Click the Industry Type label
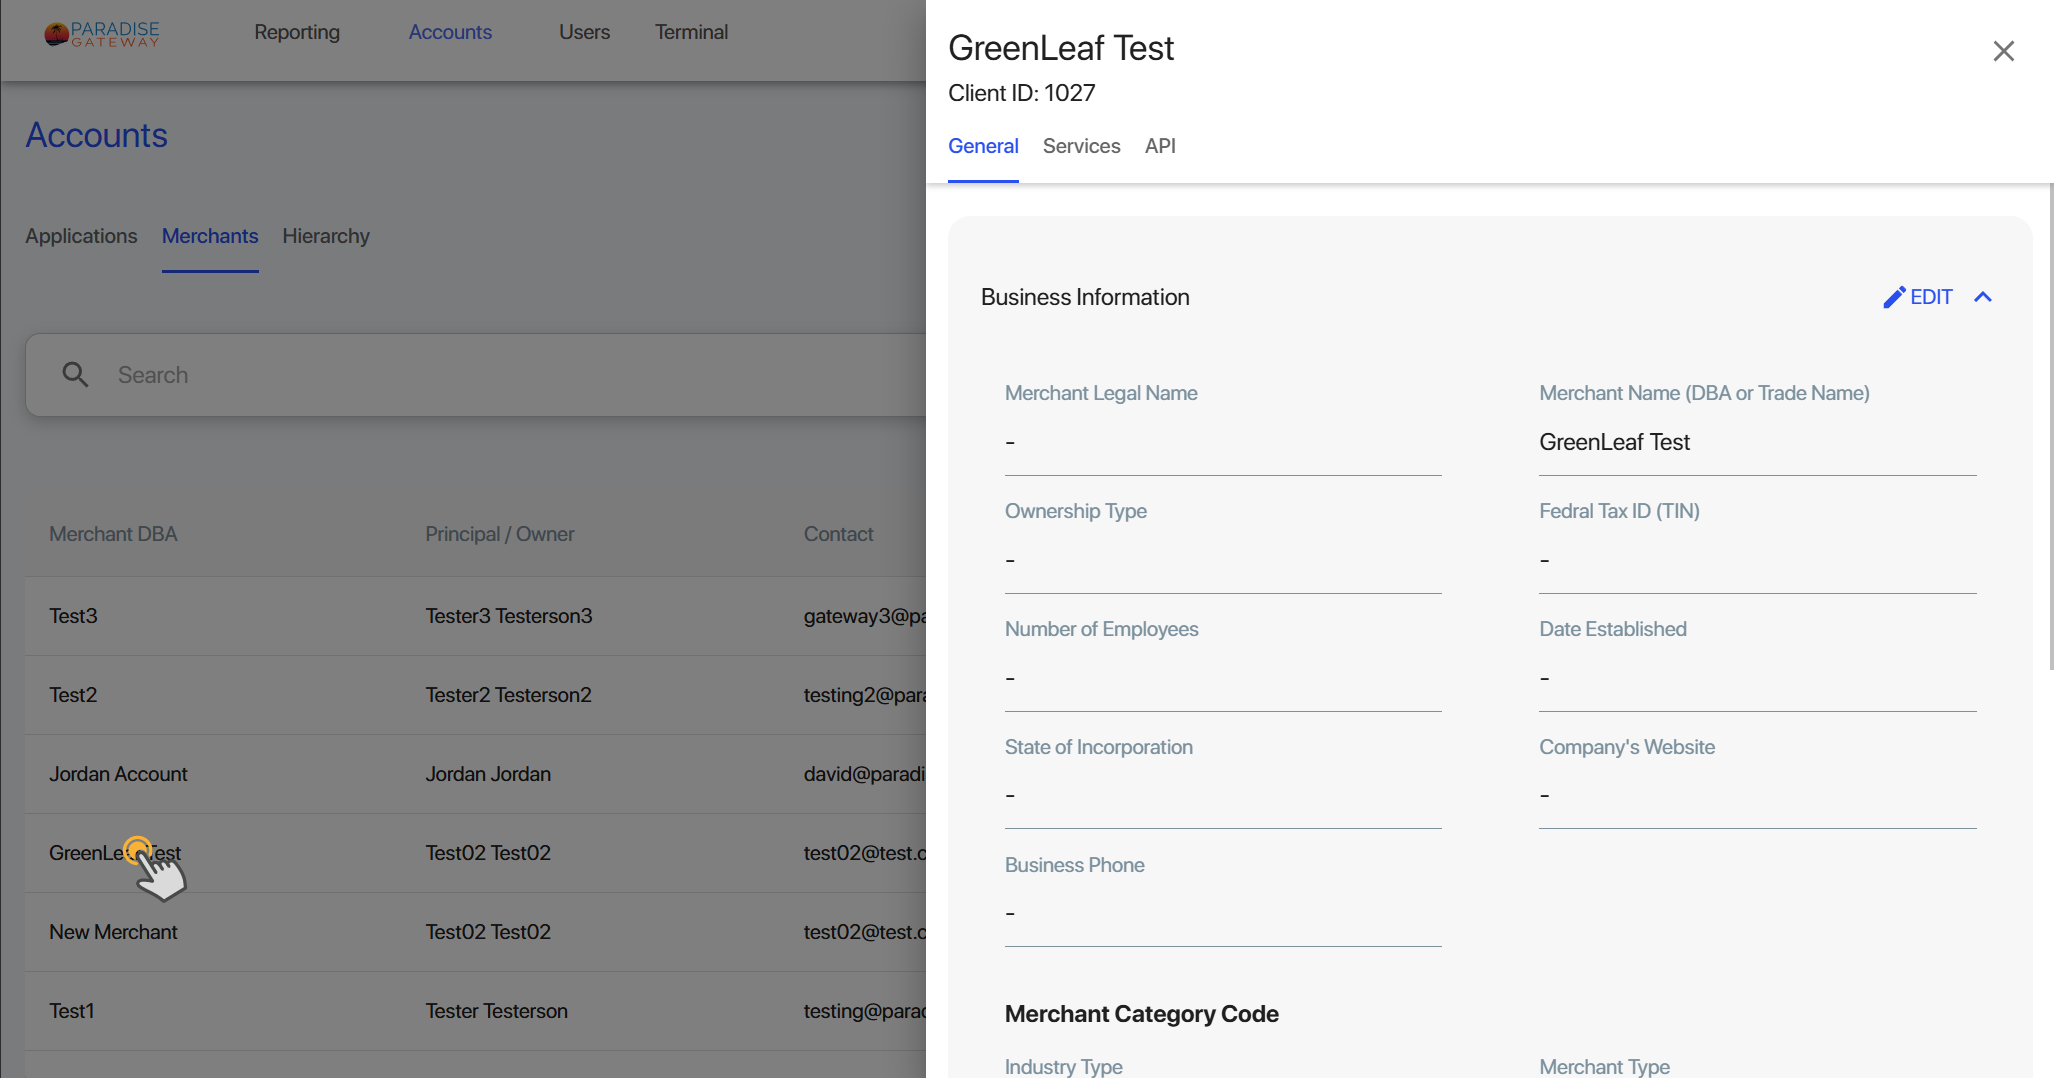 1063,1067
